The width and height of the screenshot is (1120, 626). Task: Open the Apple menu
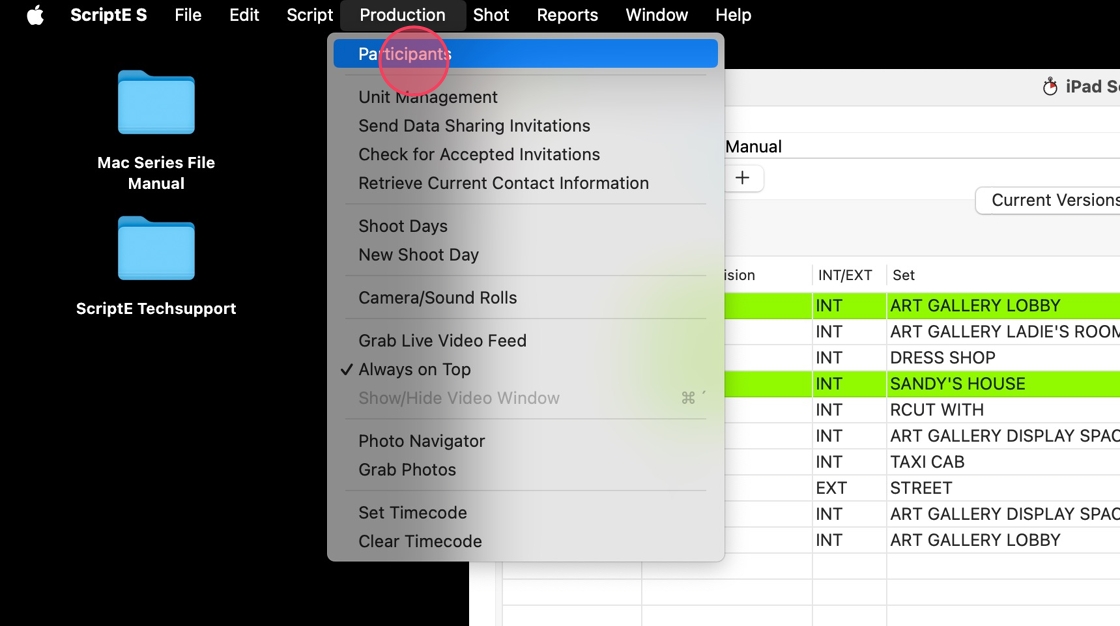click(35, 15)
